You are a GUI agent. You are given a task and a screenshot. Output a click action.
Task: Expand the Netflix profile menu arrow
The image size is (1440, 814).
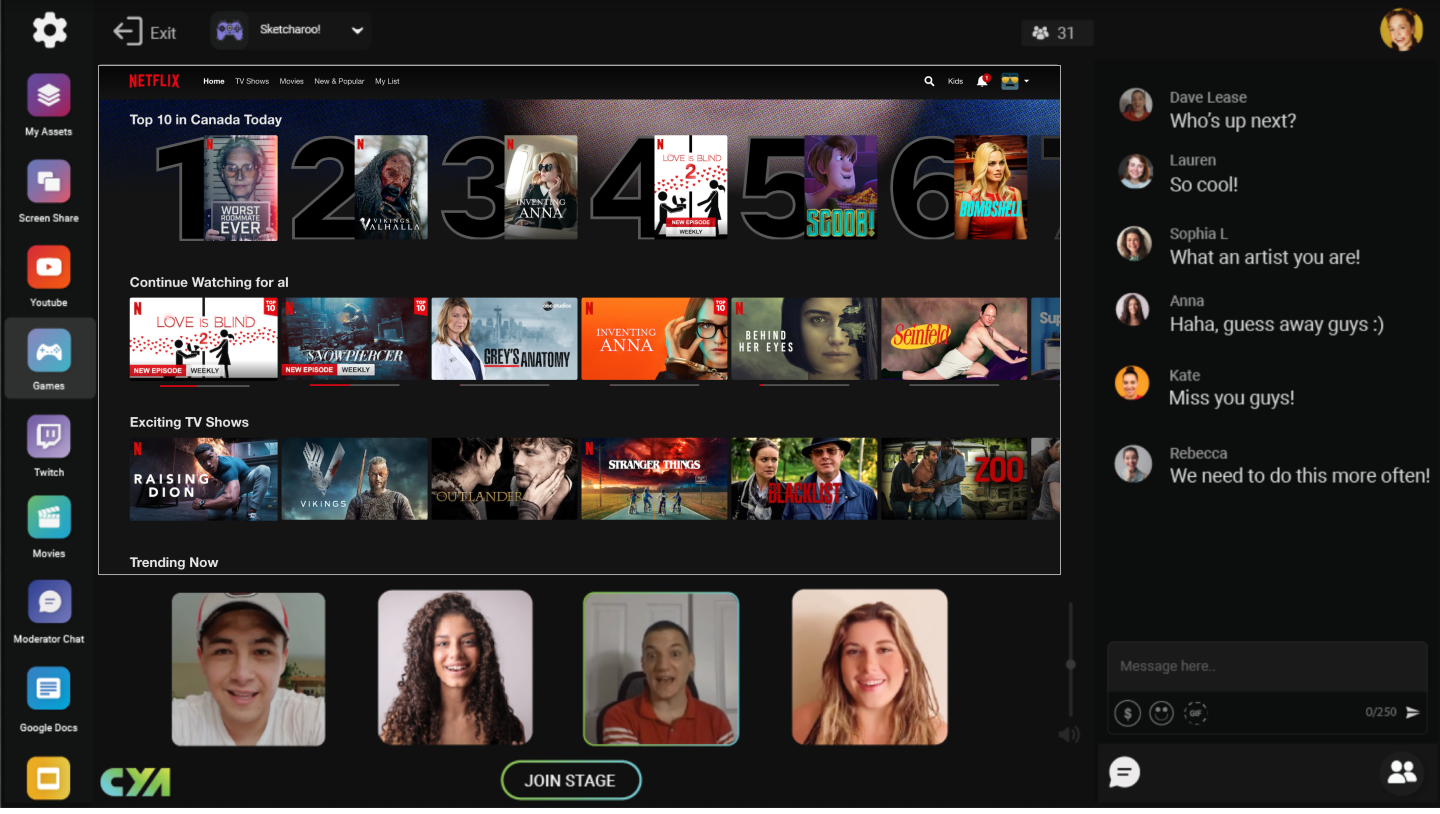1026,81
